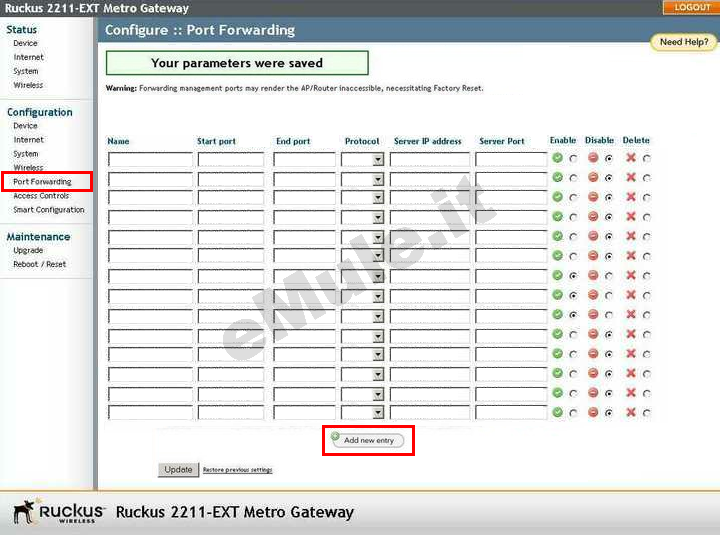Select the Disable radio button in the seventh row
Image resolution: width=720 pixels, height=535 pixels.
point(609,276)
